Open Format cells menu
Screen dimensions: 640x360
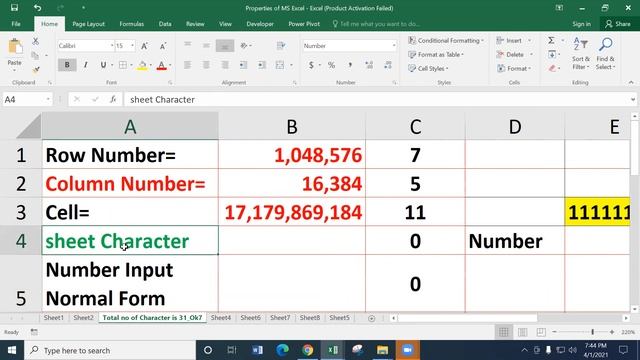click(513, 68)
